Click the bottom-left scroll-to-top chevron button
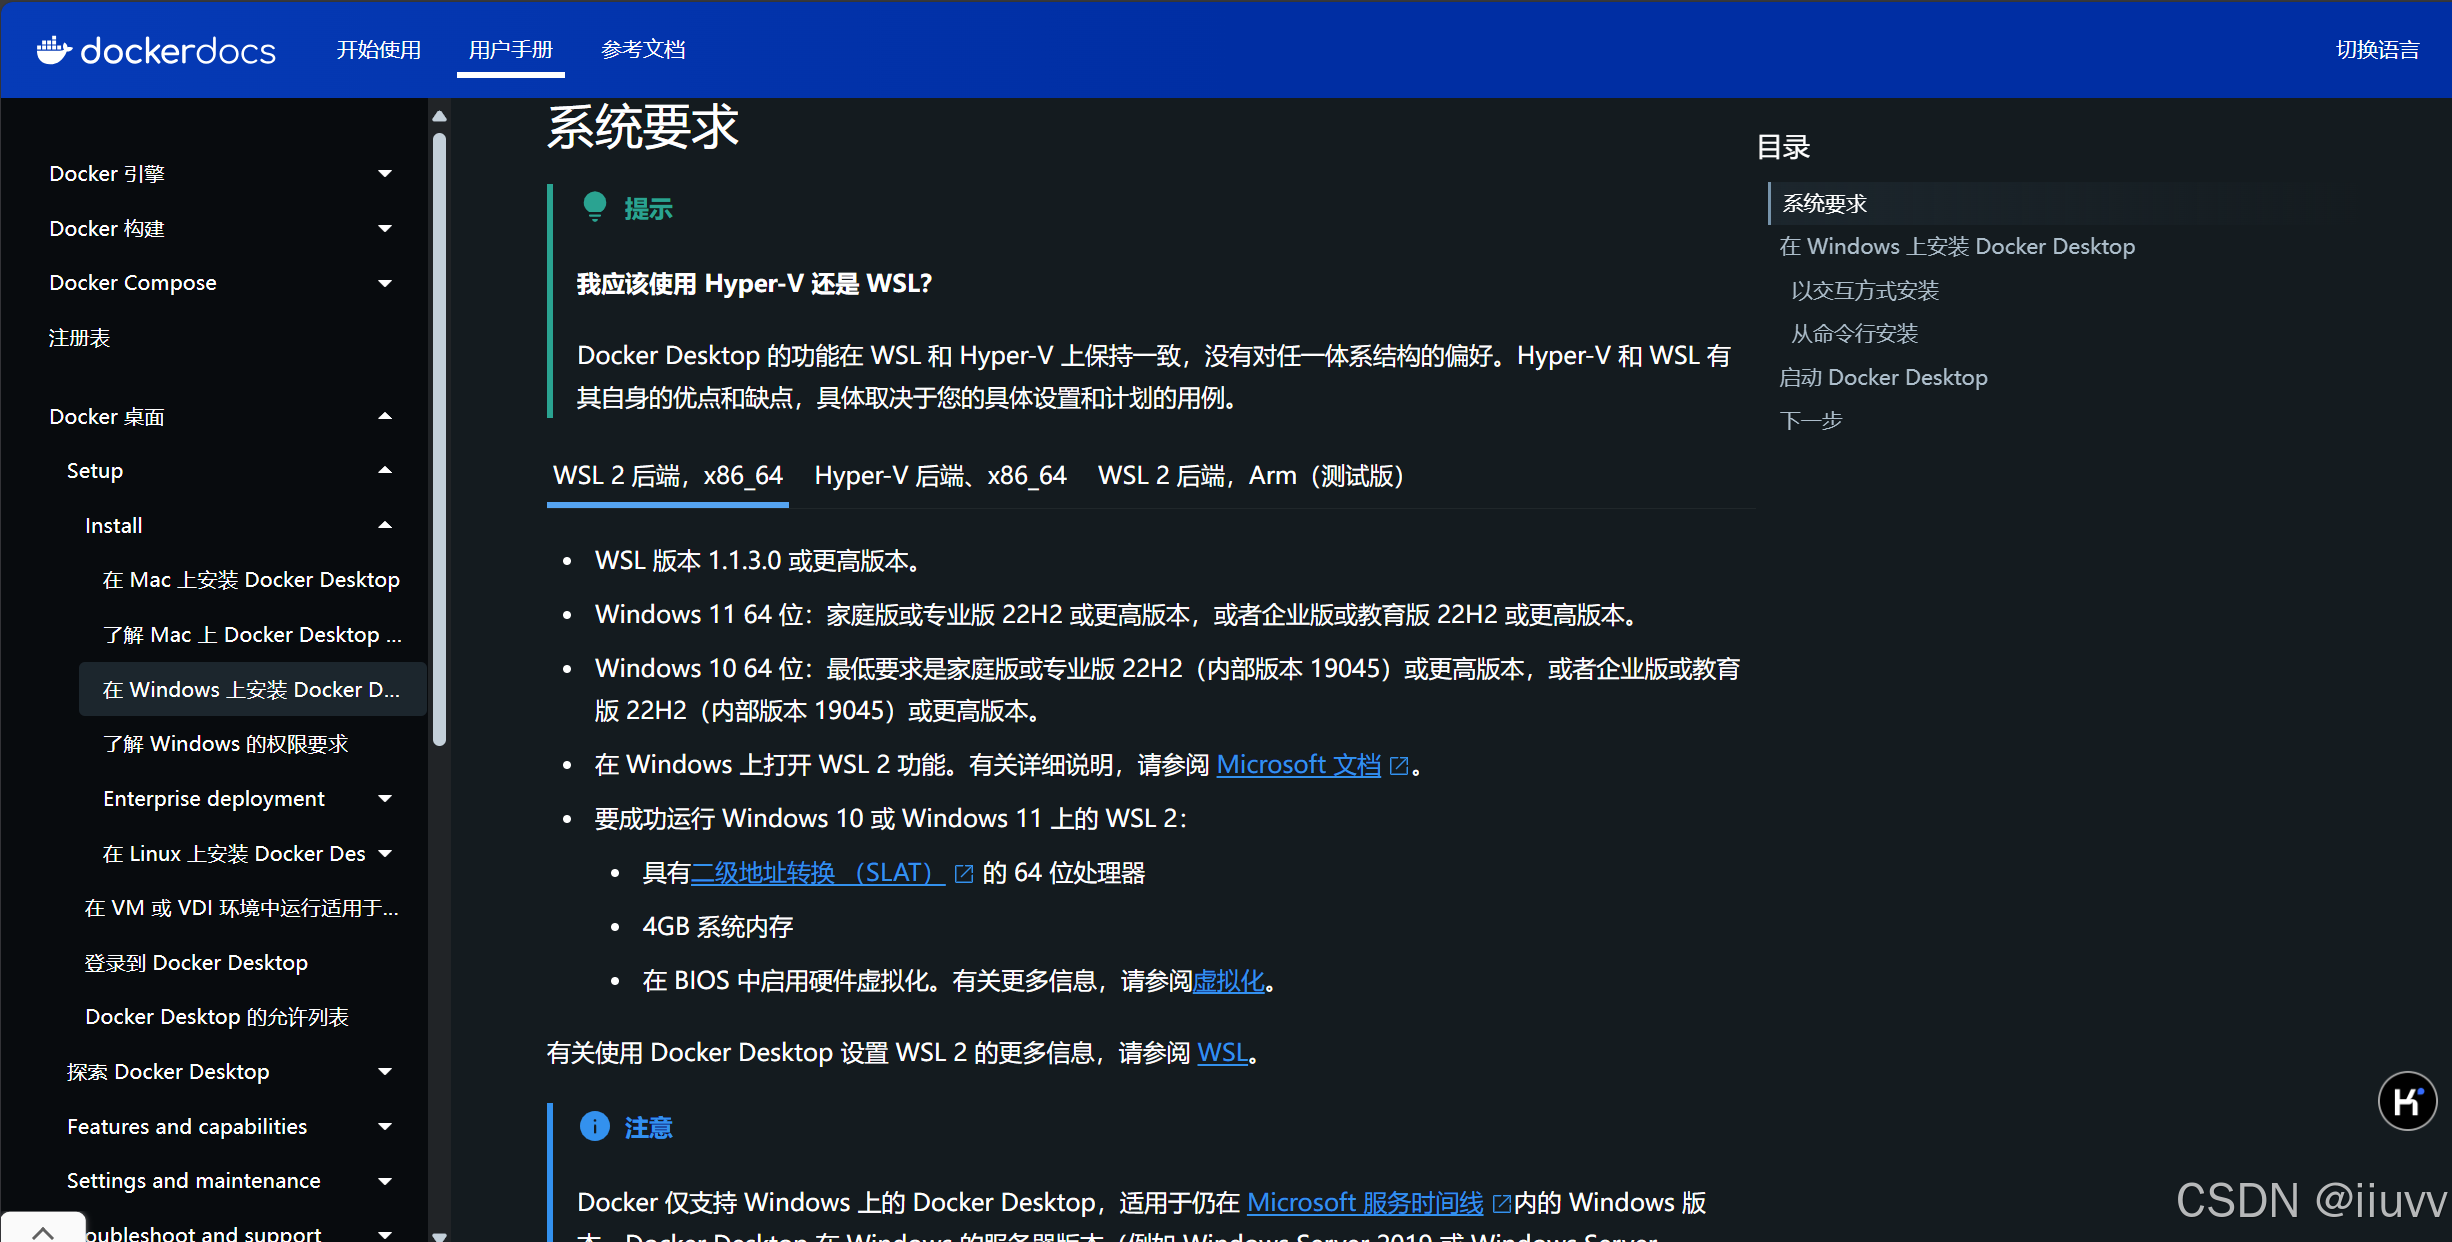Screen dimensions: 2452x1242 pyautogui.click(x=43, y=1230)
